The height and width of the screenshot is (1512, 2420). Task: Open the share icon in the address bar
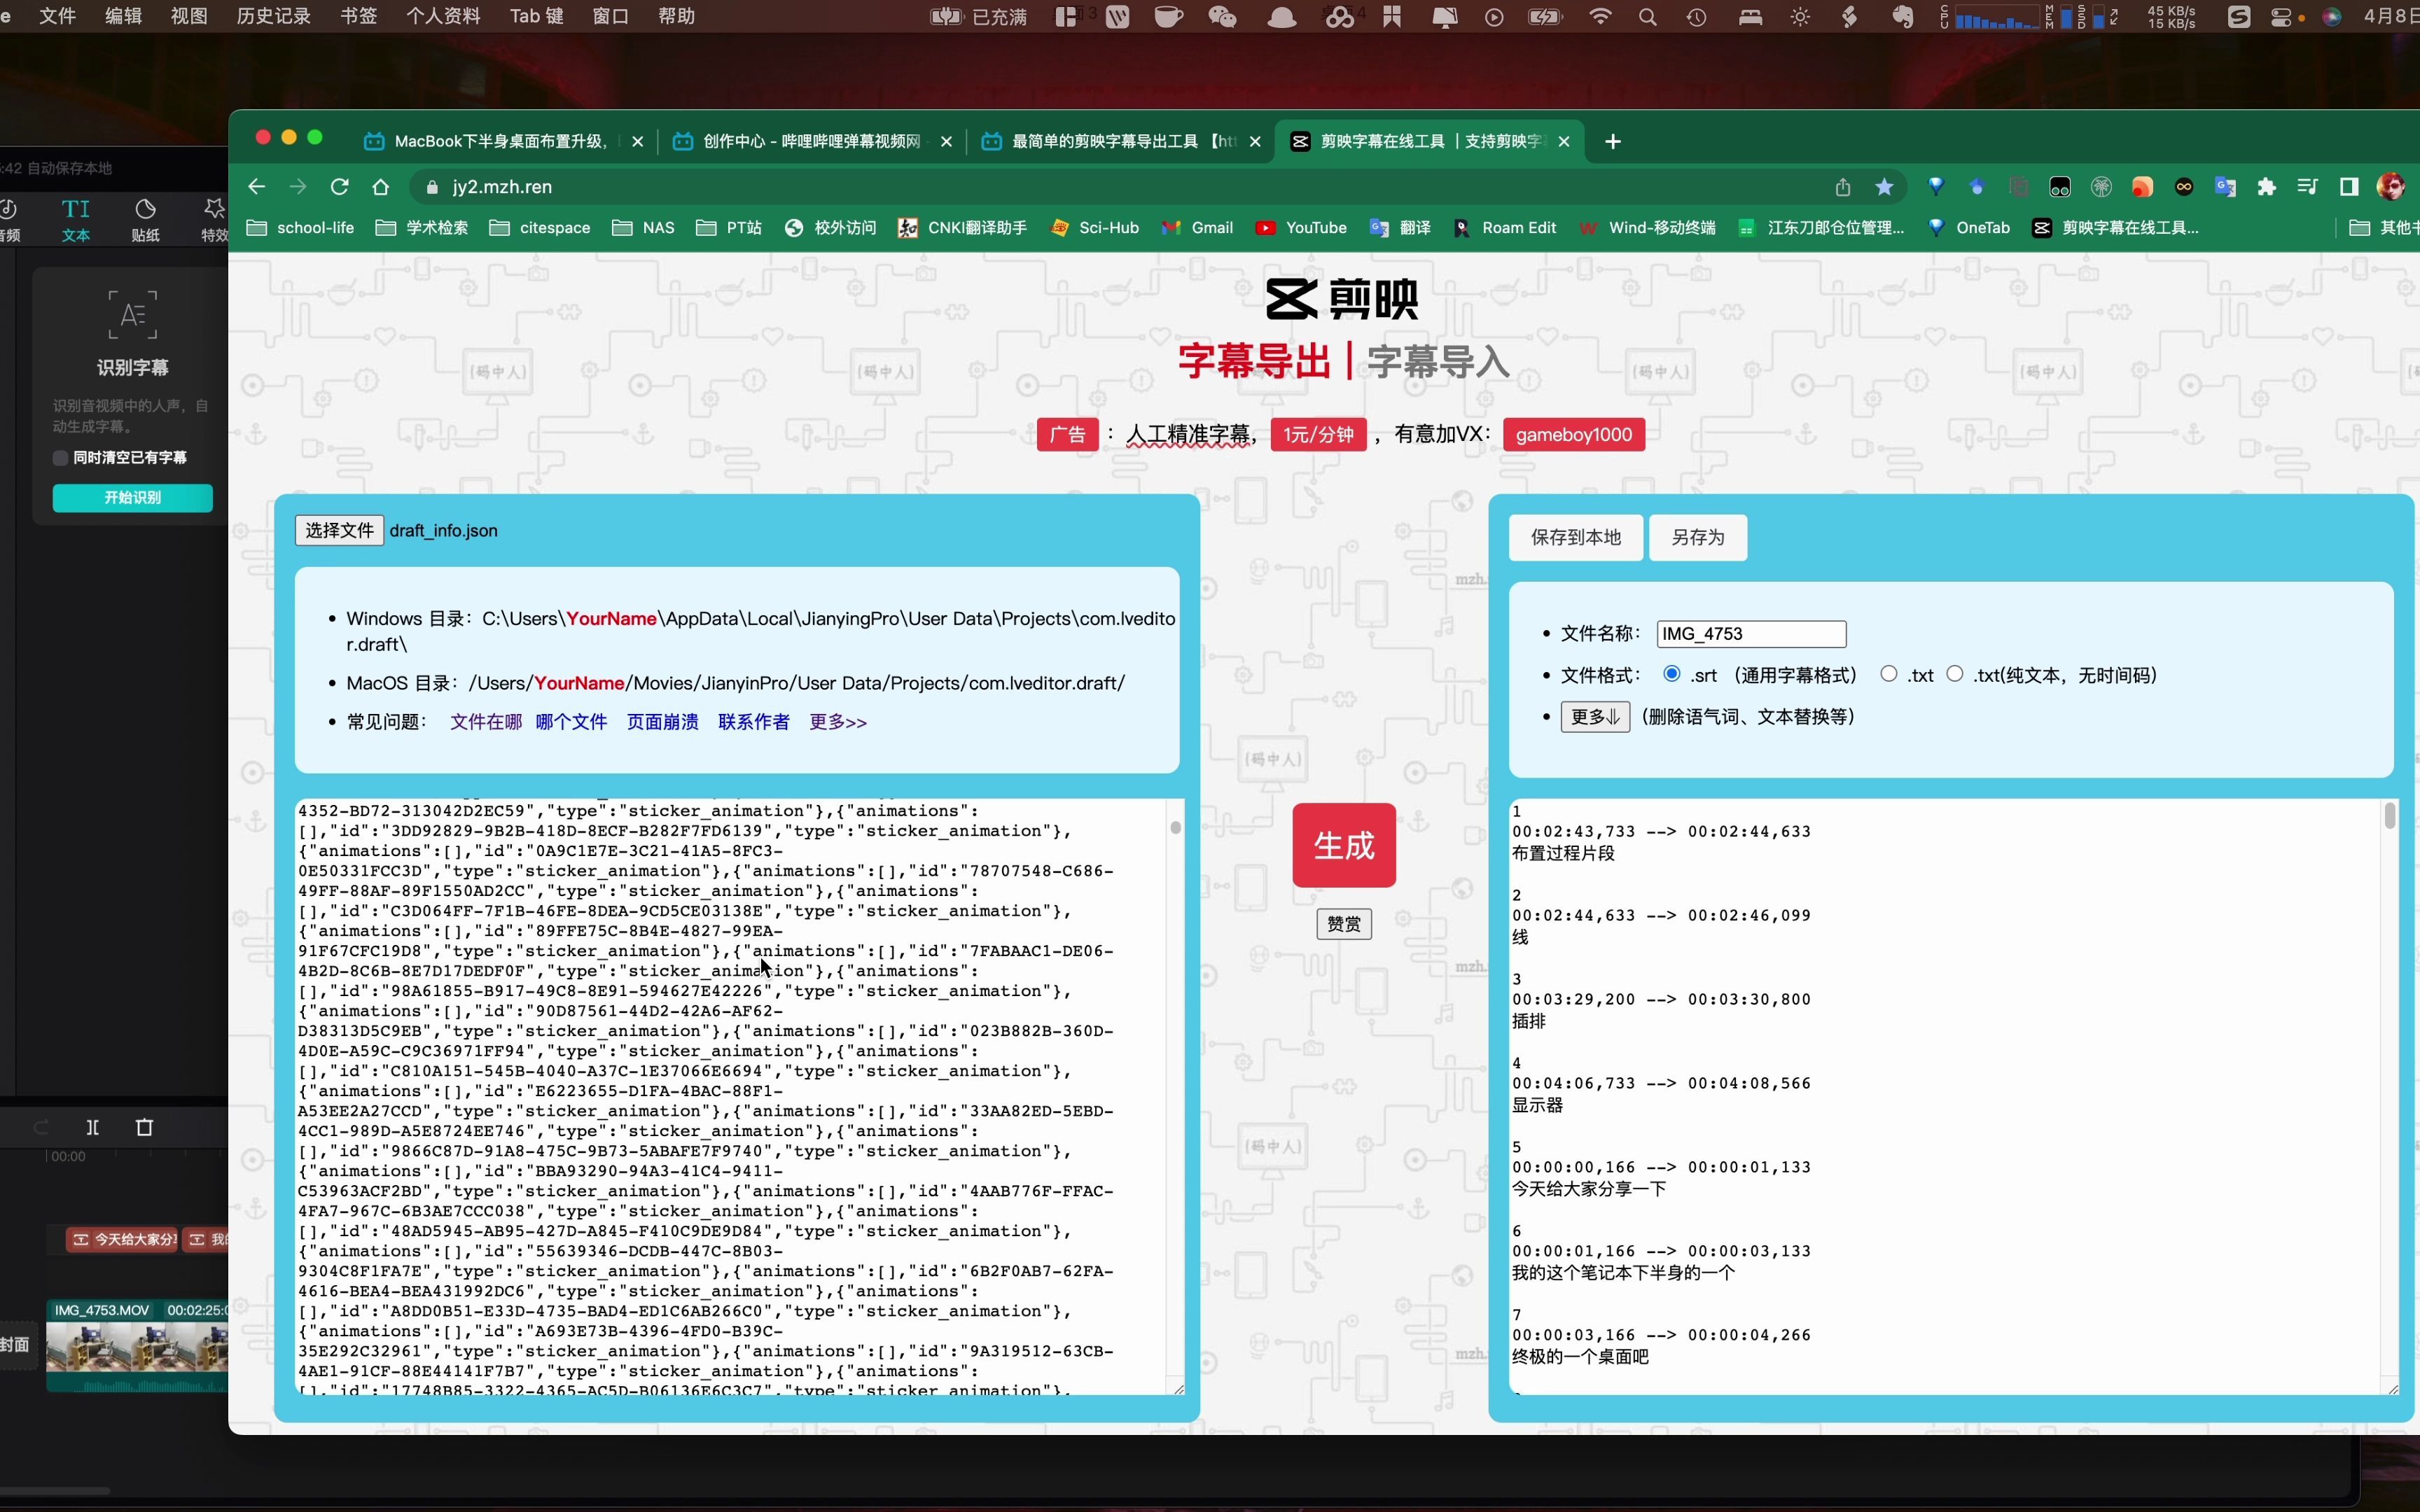1843,187
